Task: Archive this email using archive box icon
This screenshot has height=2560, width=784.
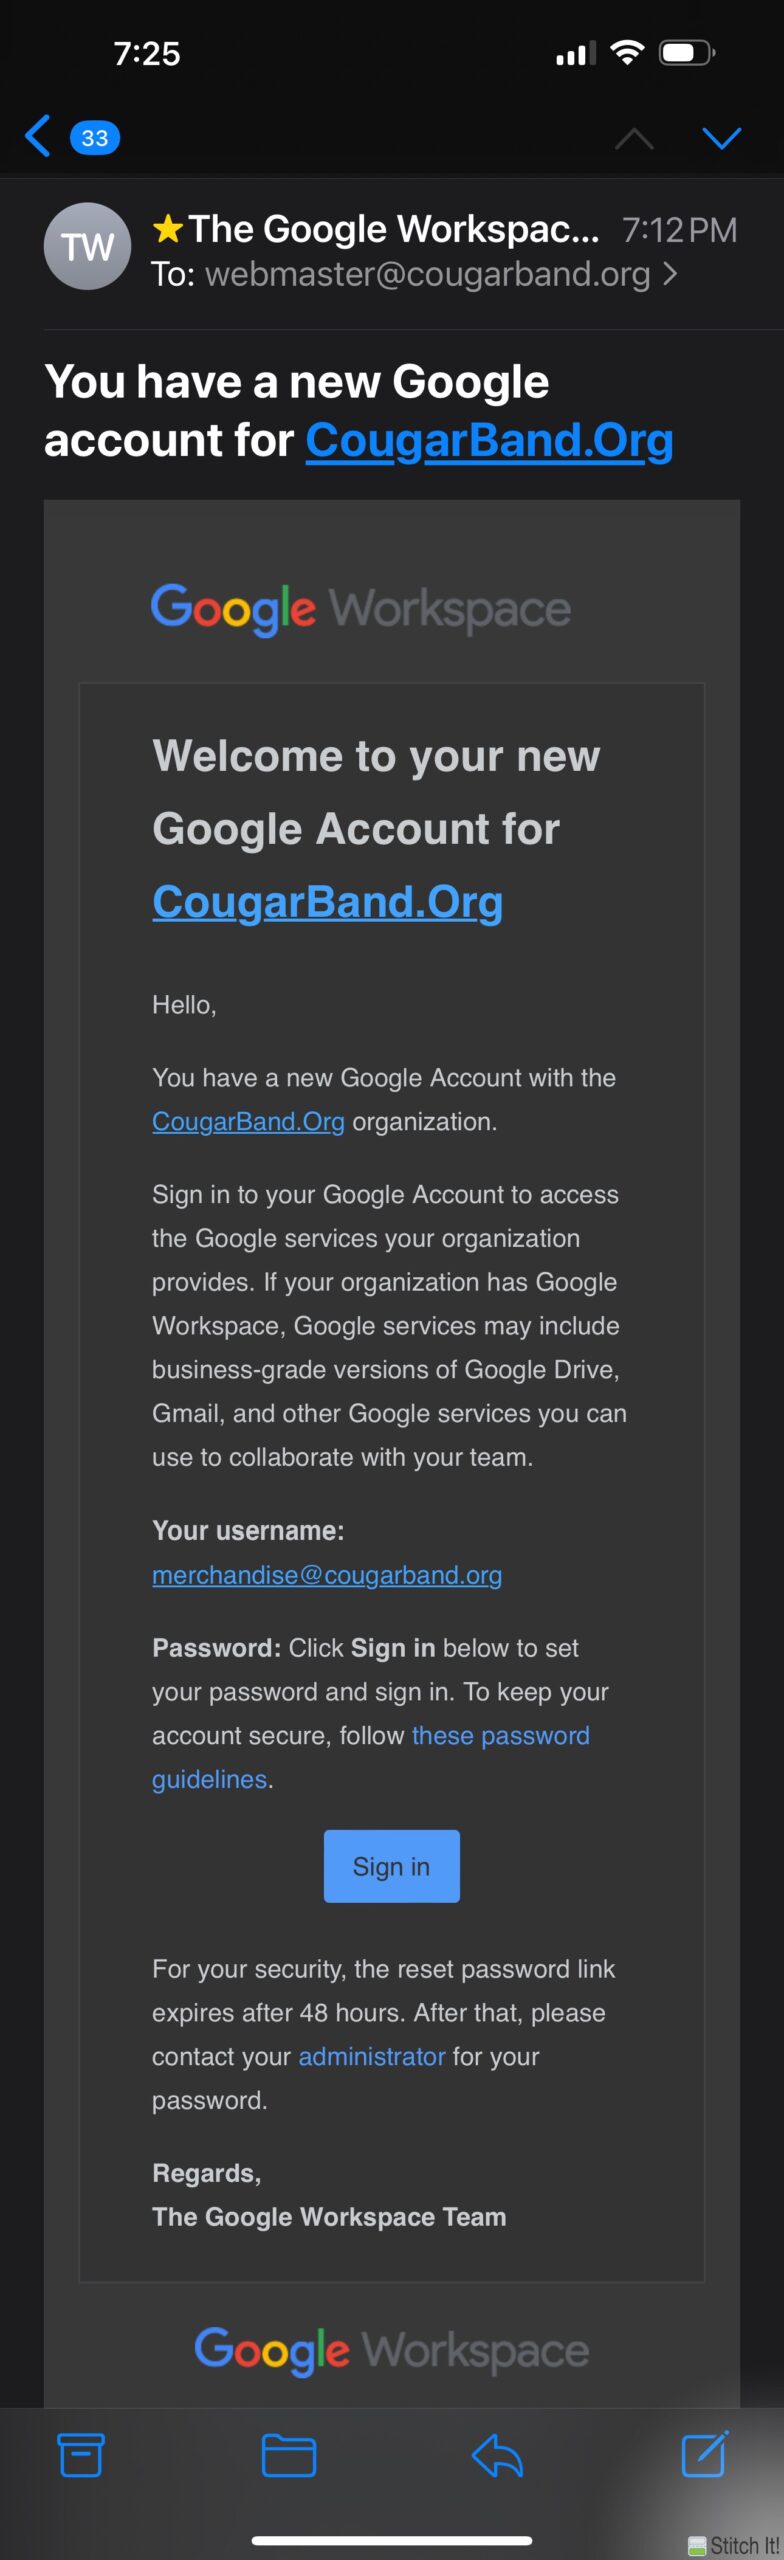Action: pyautogui.click(x=81, y=2455)
